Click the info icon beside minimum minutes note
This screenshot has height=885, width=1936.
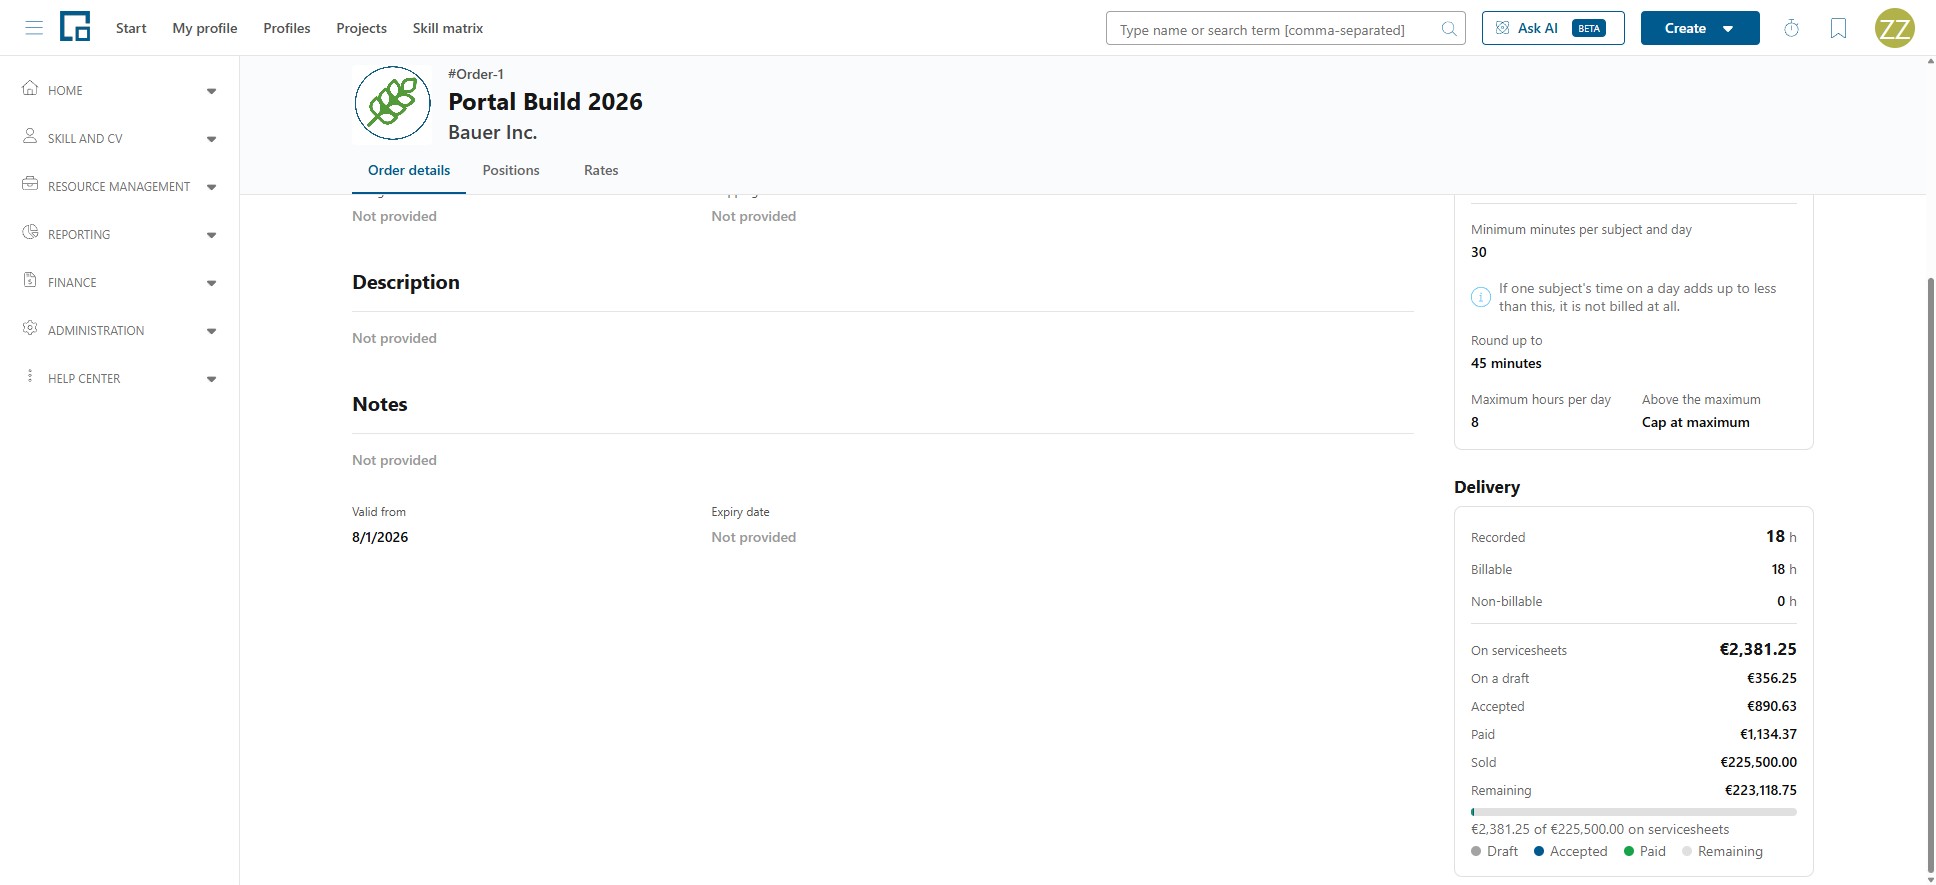[1480, 297]
